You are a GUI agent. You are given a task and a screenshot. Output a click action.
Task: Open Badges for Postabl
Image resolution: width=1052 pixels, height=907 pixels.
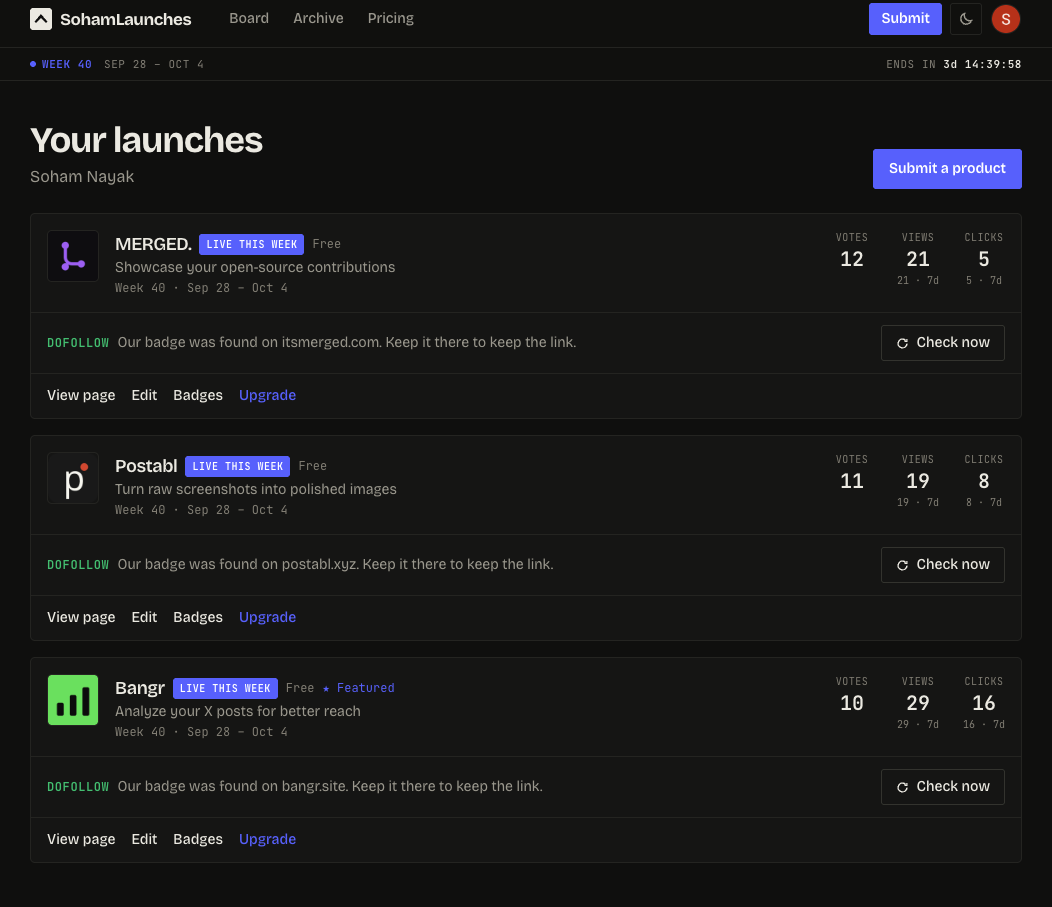198,617
